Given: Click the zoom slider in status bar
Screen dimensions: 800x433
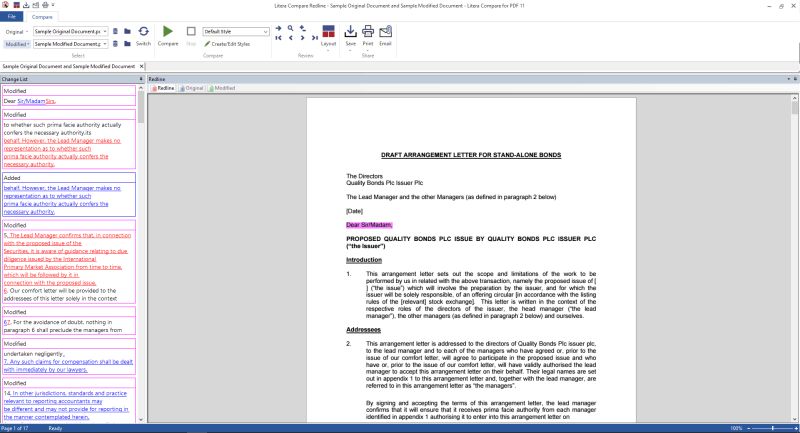Looking at the screenshot, I should 772,428.
